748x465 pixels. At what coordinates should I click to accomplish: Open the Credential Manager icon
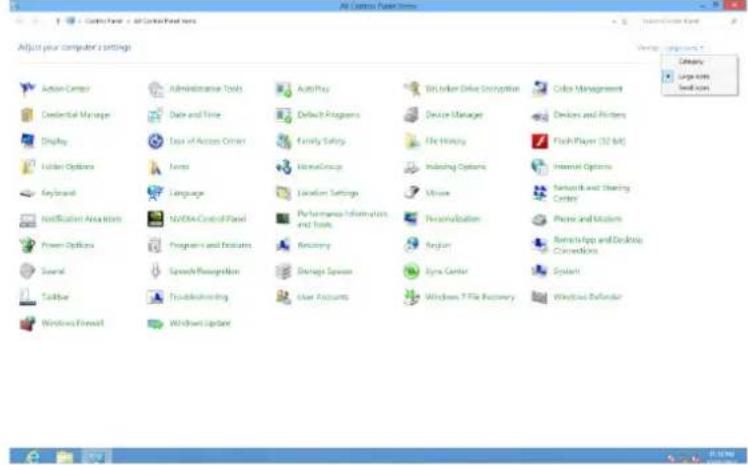pos(28,115)
